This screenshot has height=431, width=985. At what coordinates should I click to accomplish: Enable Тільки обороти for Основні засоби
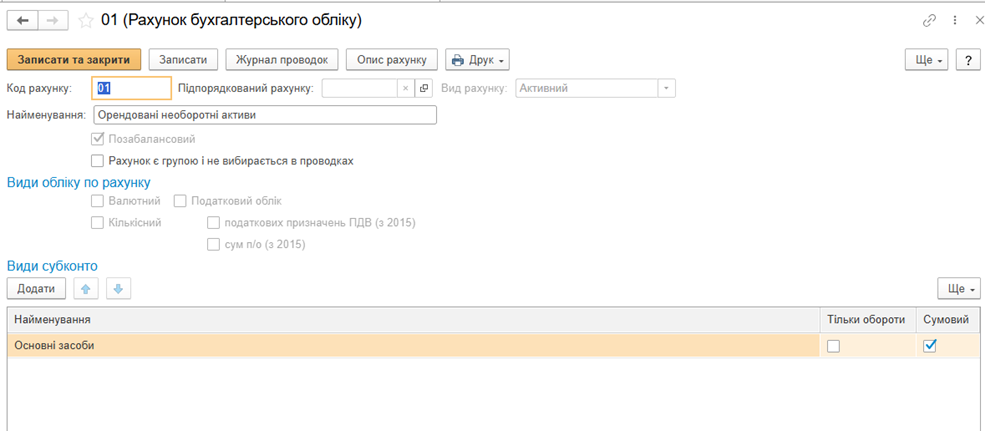tap(833, 346)
